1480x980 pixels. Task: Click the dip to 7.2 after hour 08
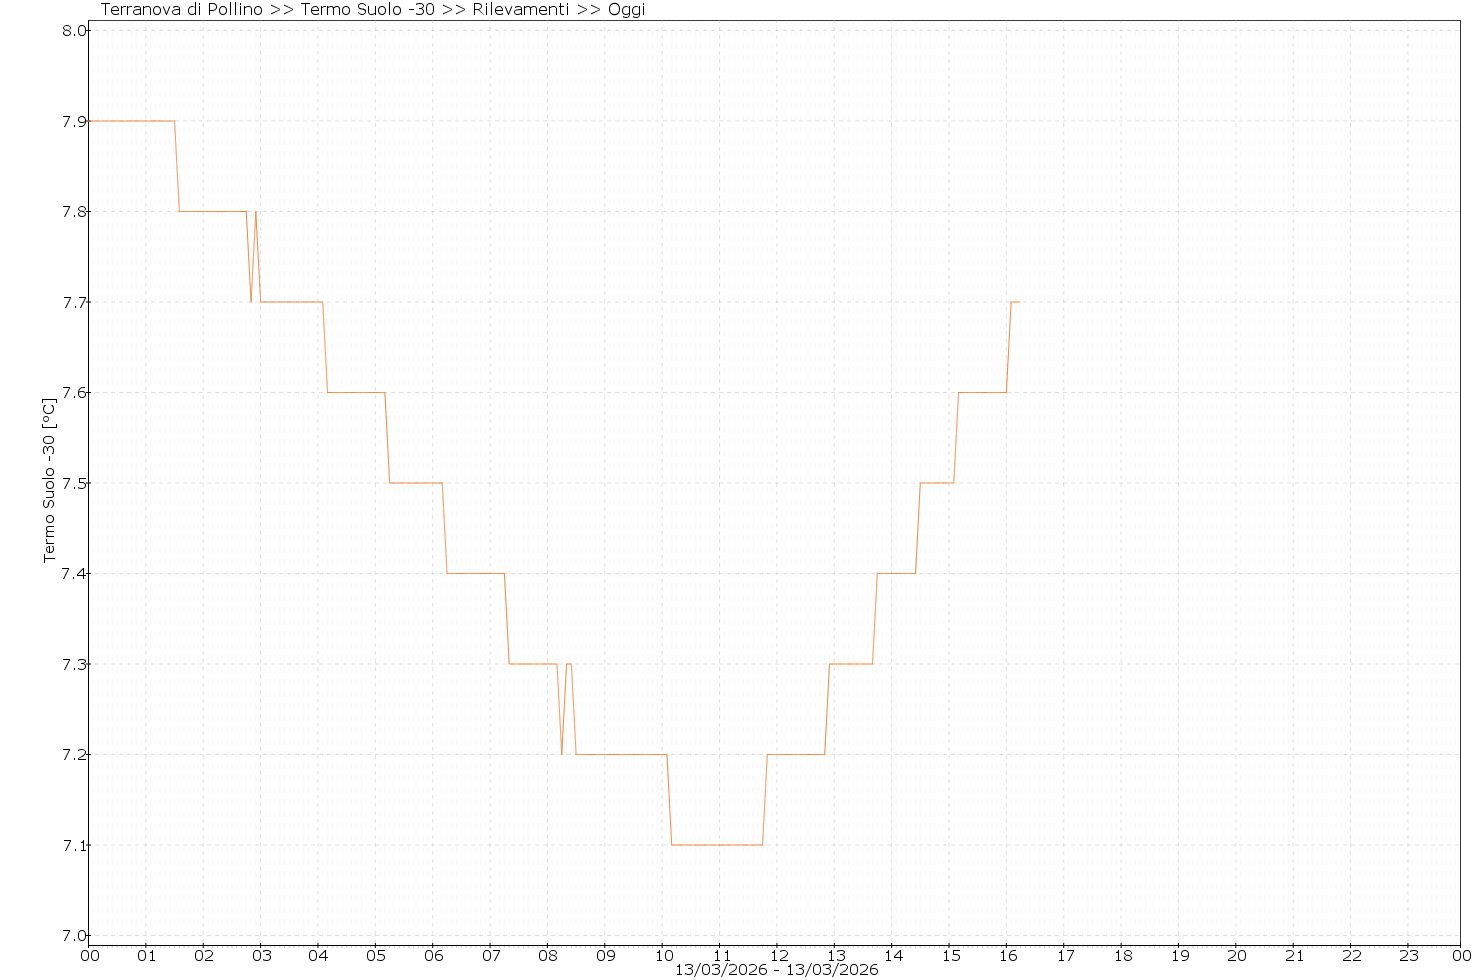[562, 753]
